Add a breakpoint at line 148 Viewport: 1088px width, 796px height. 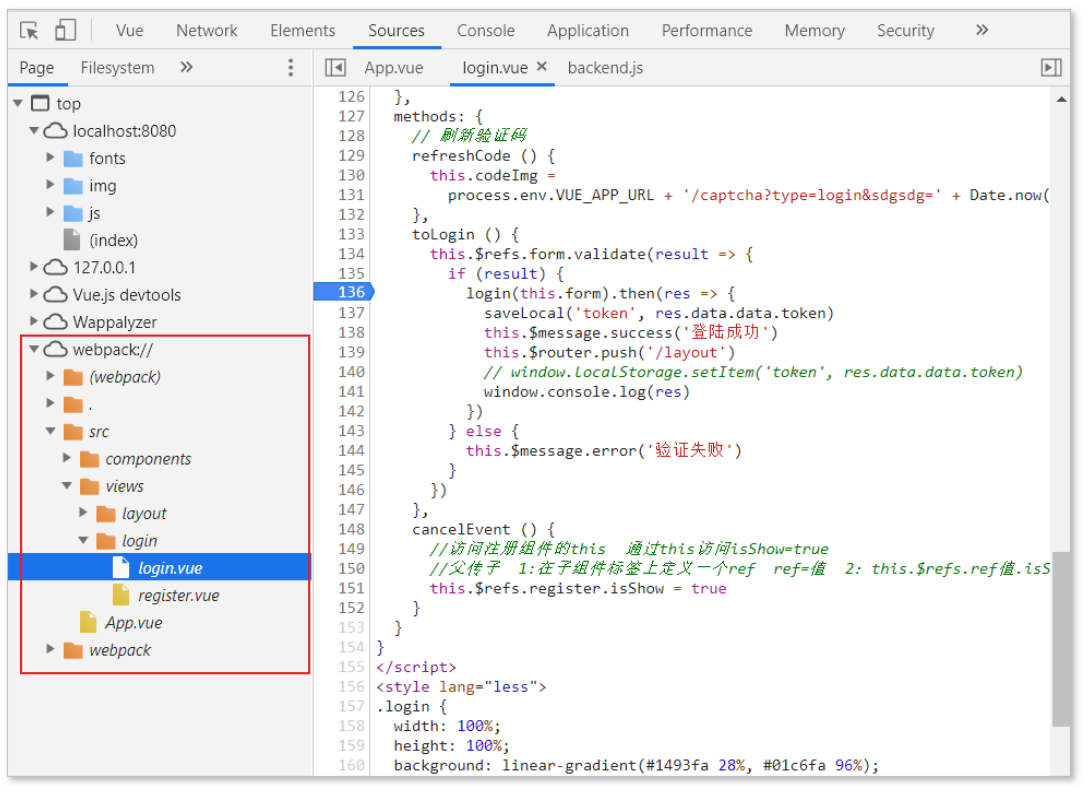(351, 529)
